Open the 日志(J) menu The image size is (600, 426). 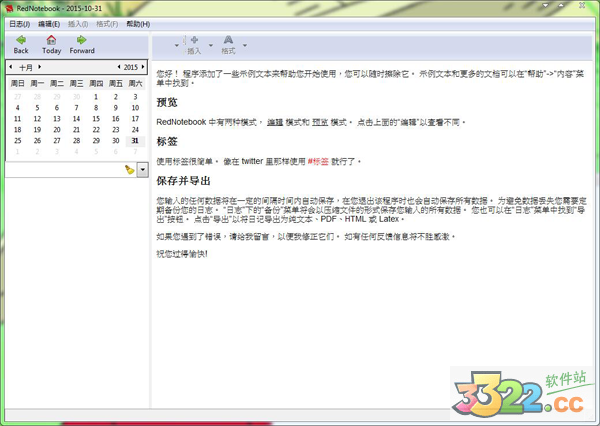click(x=19, y=23)
